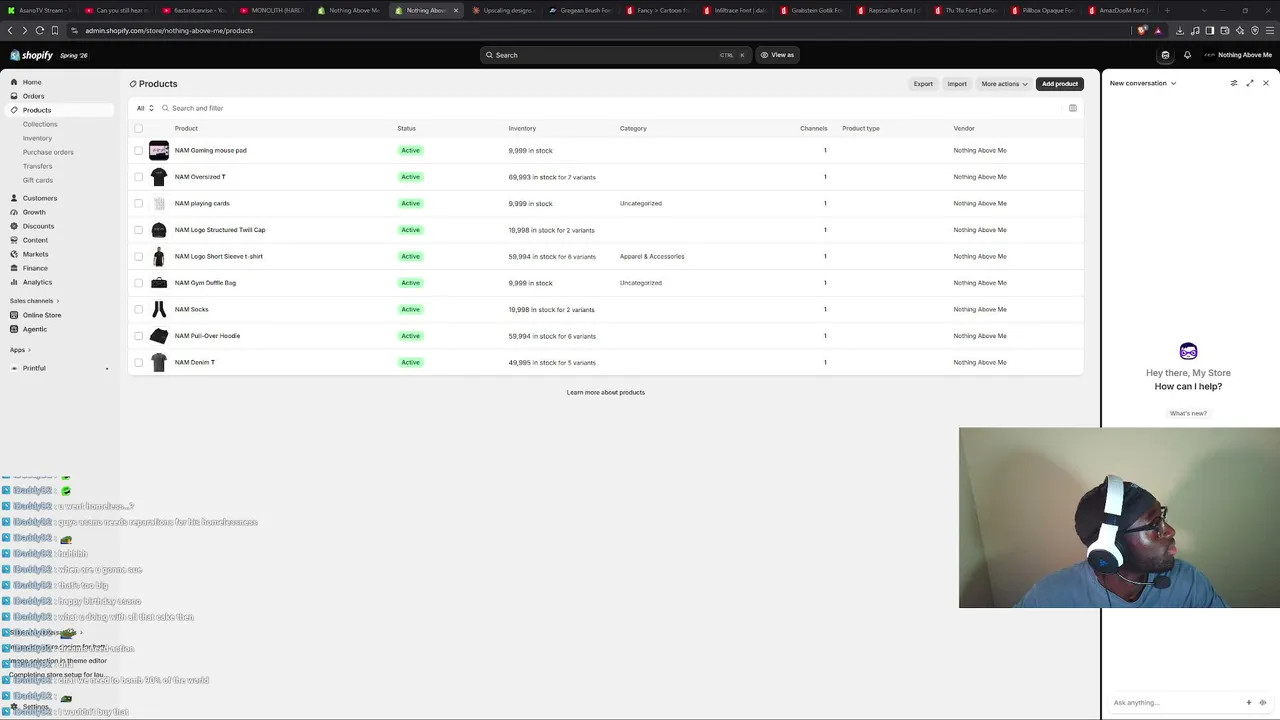Open the Home section icon in sidebar
The width and height of the screenshot is (1280, 720).
coord(14,82)
